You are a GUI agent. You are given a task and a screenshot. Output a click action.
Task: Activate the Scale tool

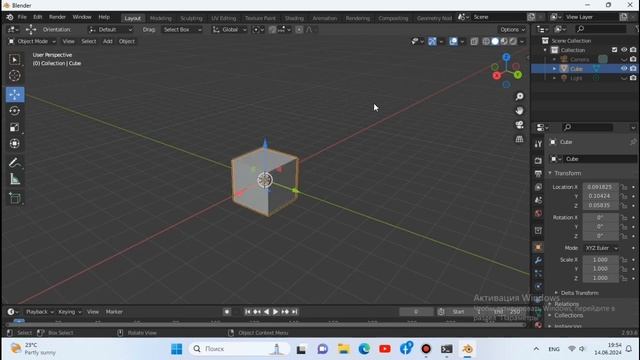15,127
